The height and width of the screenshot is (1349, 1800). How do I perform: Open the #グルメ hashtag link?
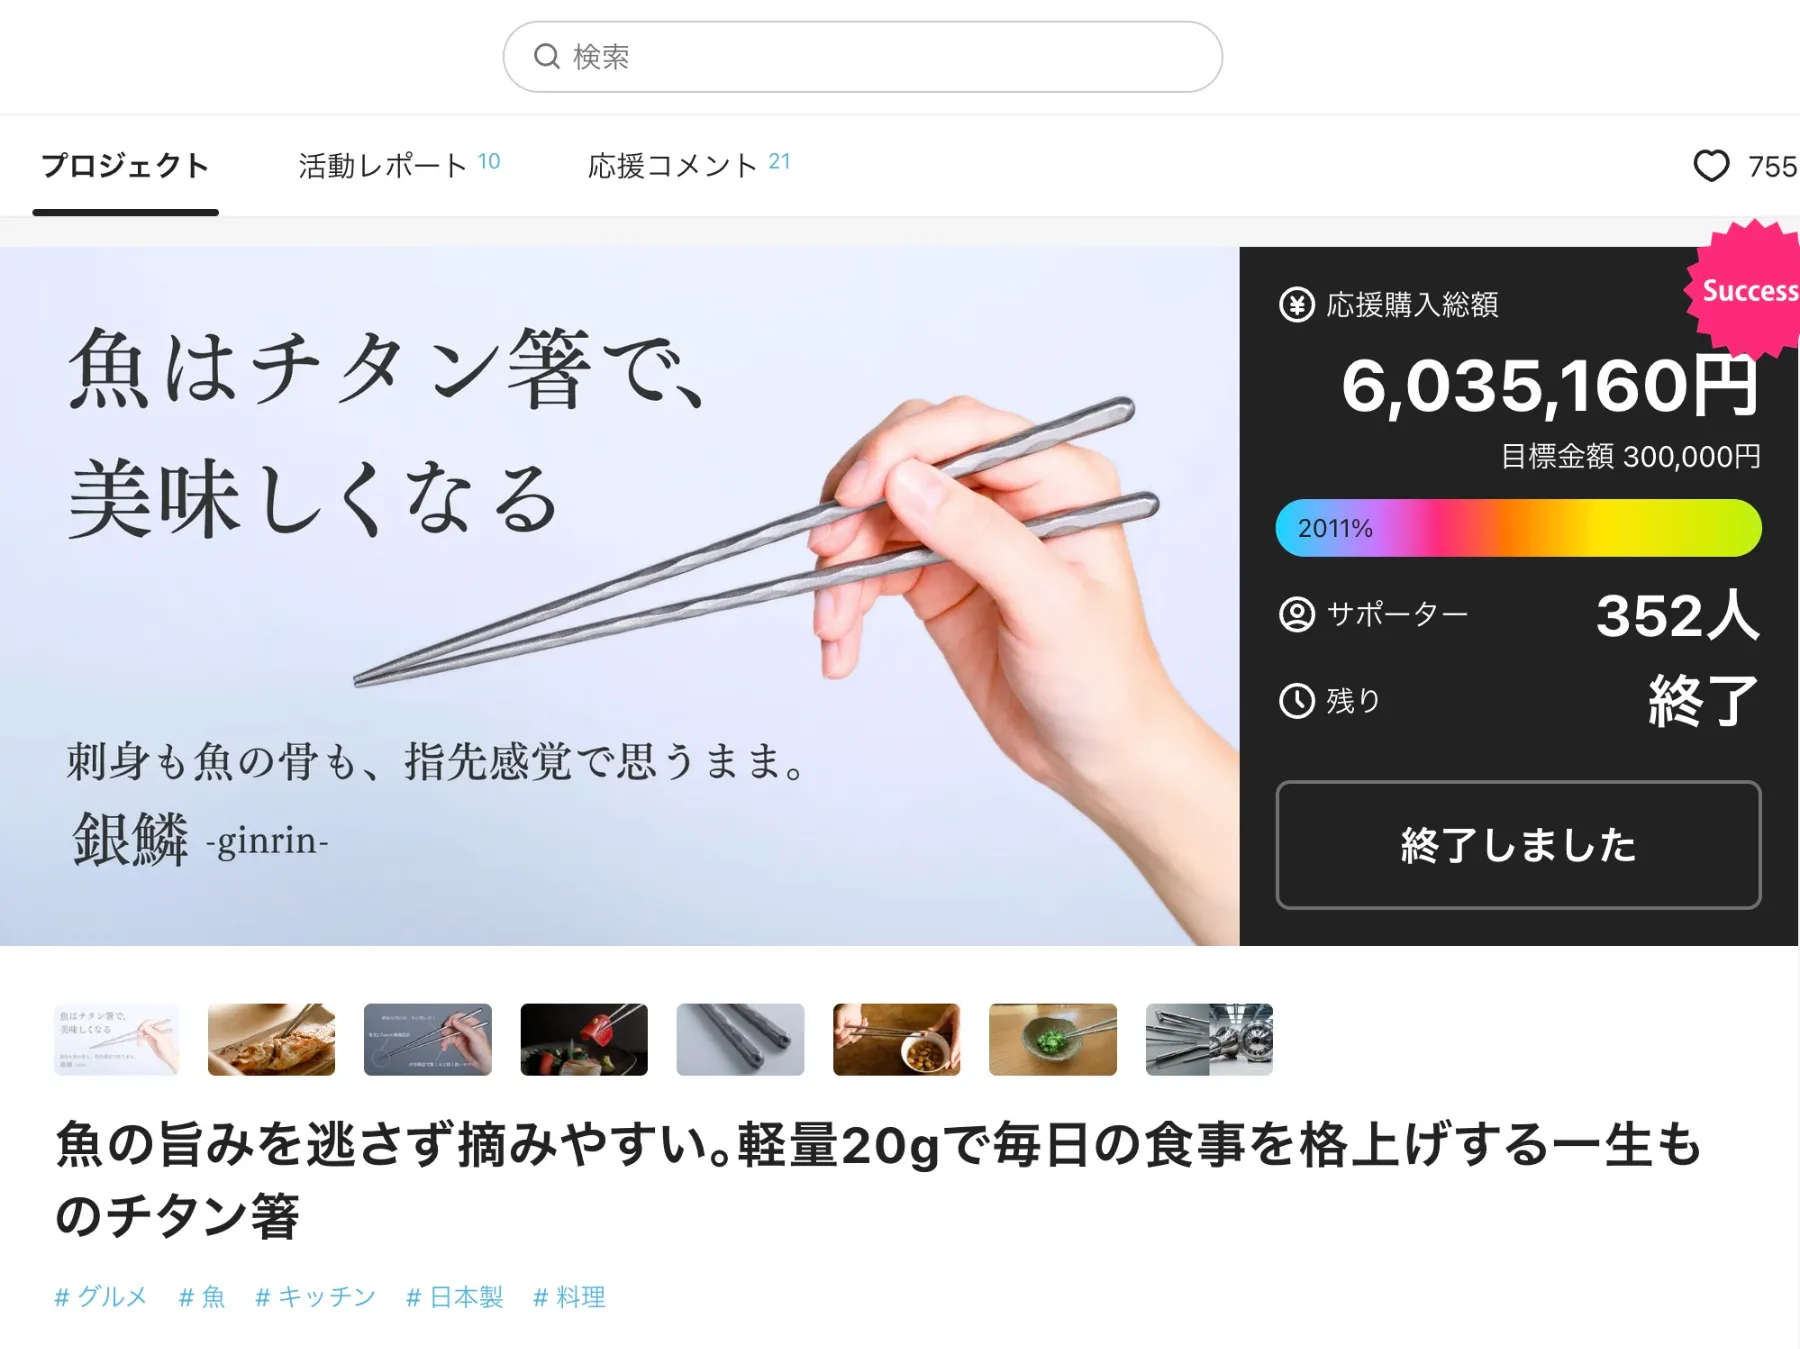(x=101, y=1297)
